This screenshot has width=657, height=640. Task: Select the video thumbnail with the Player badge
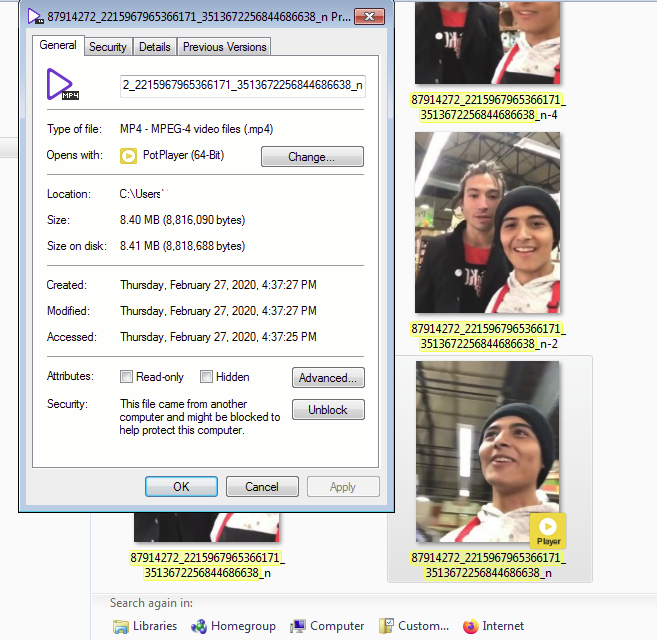tap(487, 451)
